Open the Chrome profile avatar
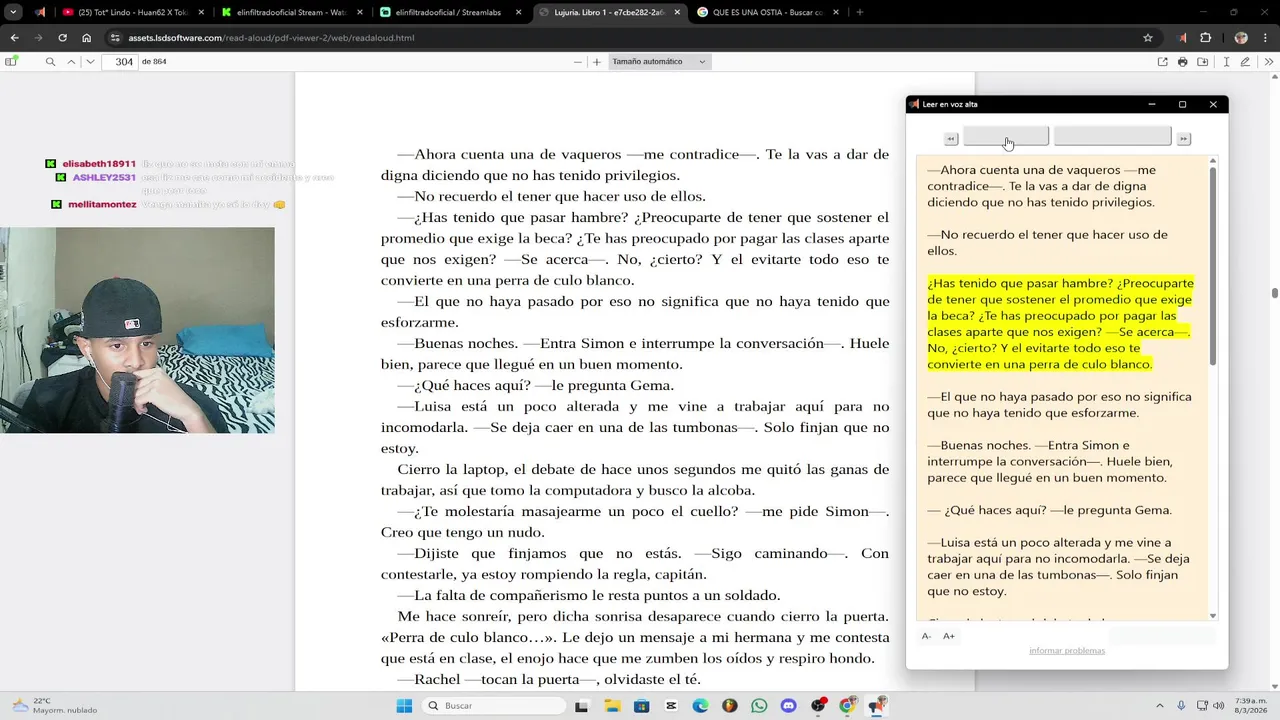Screen dimensions: 1280x720 (x=1241, y=38)
